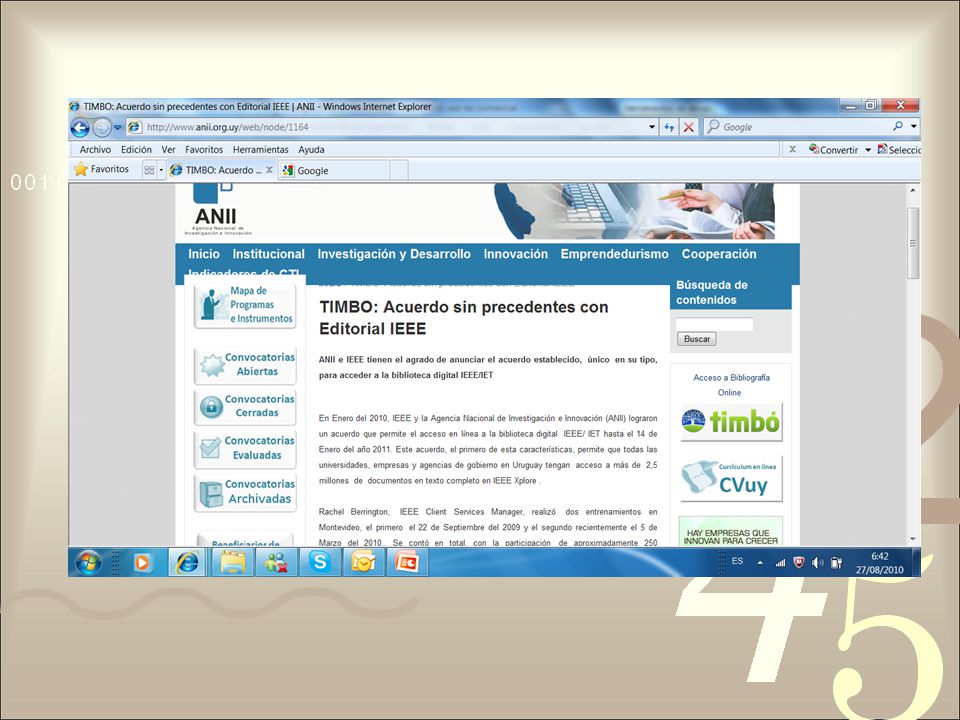Open Convocatorias Abiertas sidebar button
Viewport: 960px width, 720px height.
click(x=245, y=365)
